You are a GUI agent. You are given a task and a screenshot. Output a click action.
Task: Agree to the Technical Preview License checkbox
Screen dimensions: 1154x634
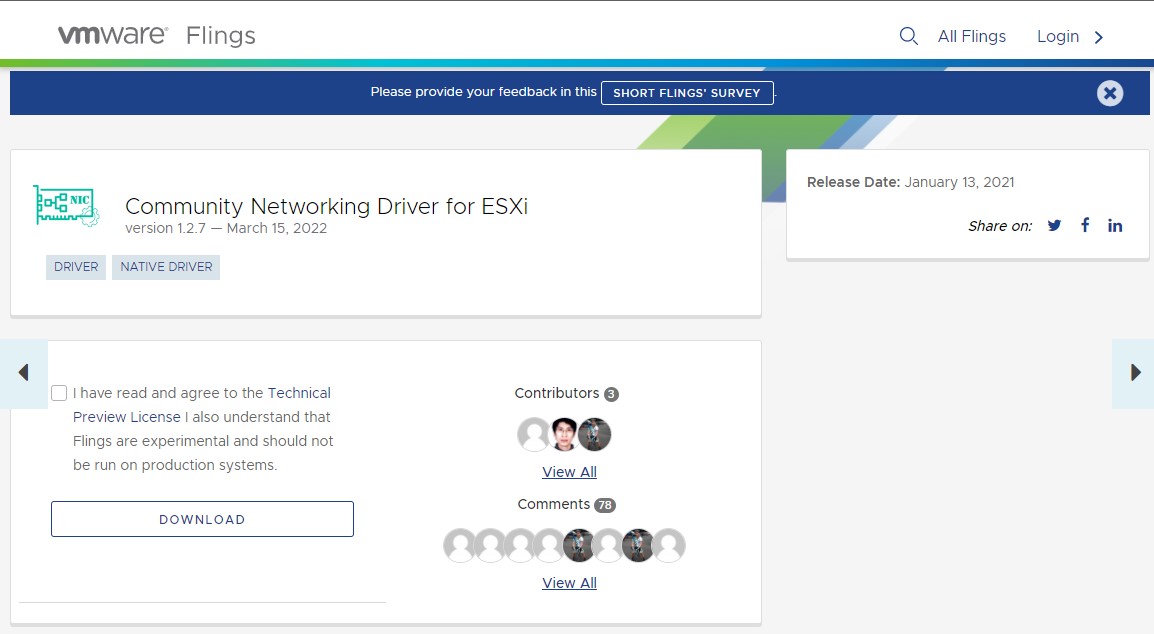pos(59,393)
